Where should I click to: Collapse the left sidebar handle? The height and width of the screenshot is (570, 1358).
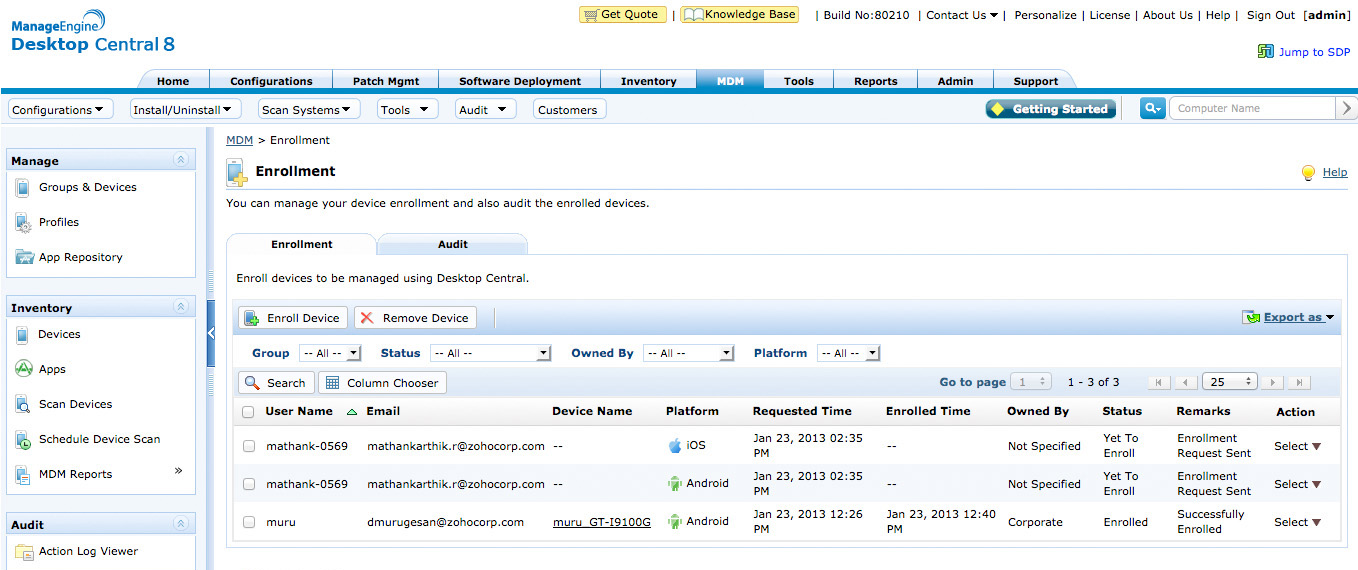pos(211,333)
